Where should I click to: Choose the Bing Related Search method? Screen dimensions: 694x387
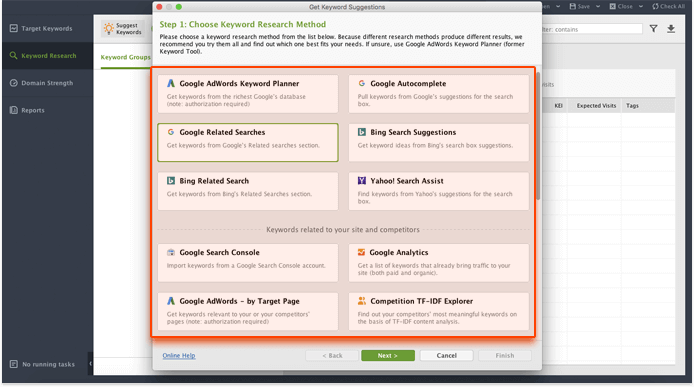pyautogui.click(x=248, y=191)
